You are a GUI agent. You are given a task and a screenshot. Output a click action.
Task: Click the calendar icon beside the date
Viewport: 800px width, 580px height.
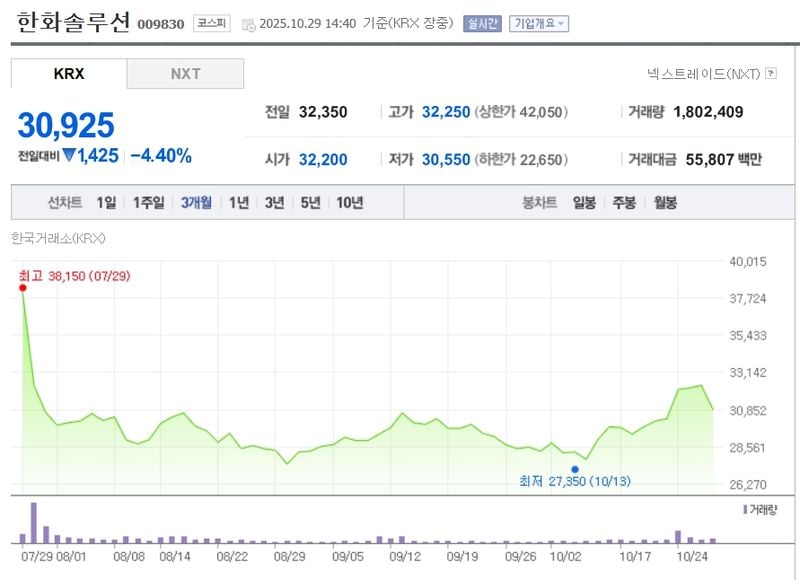coord(249,24)
